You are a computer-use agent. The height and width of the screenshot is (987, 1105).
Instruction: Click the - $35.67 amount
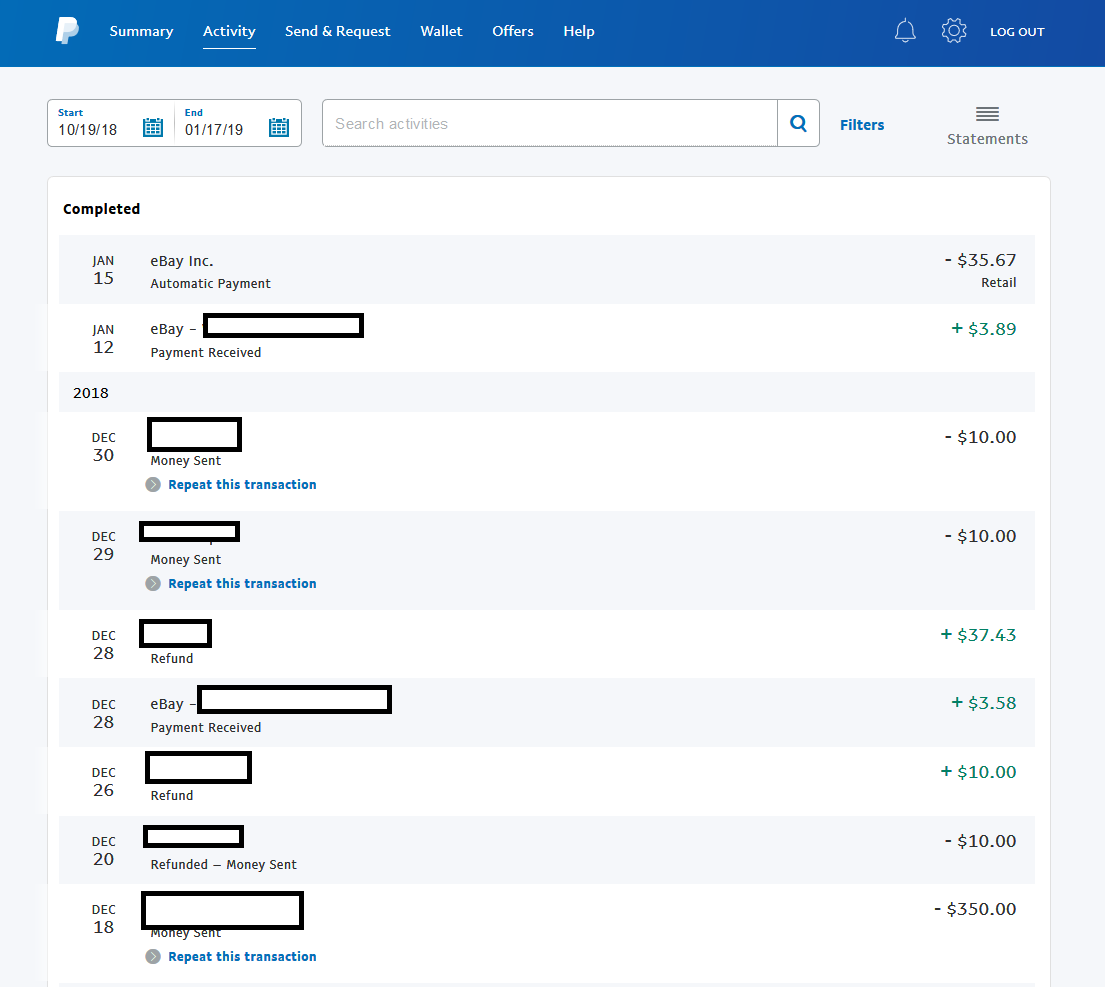(x=980, y=260)
